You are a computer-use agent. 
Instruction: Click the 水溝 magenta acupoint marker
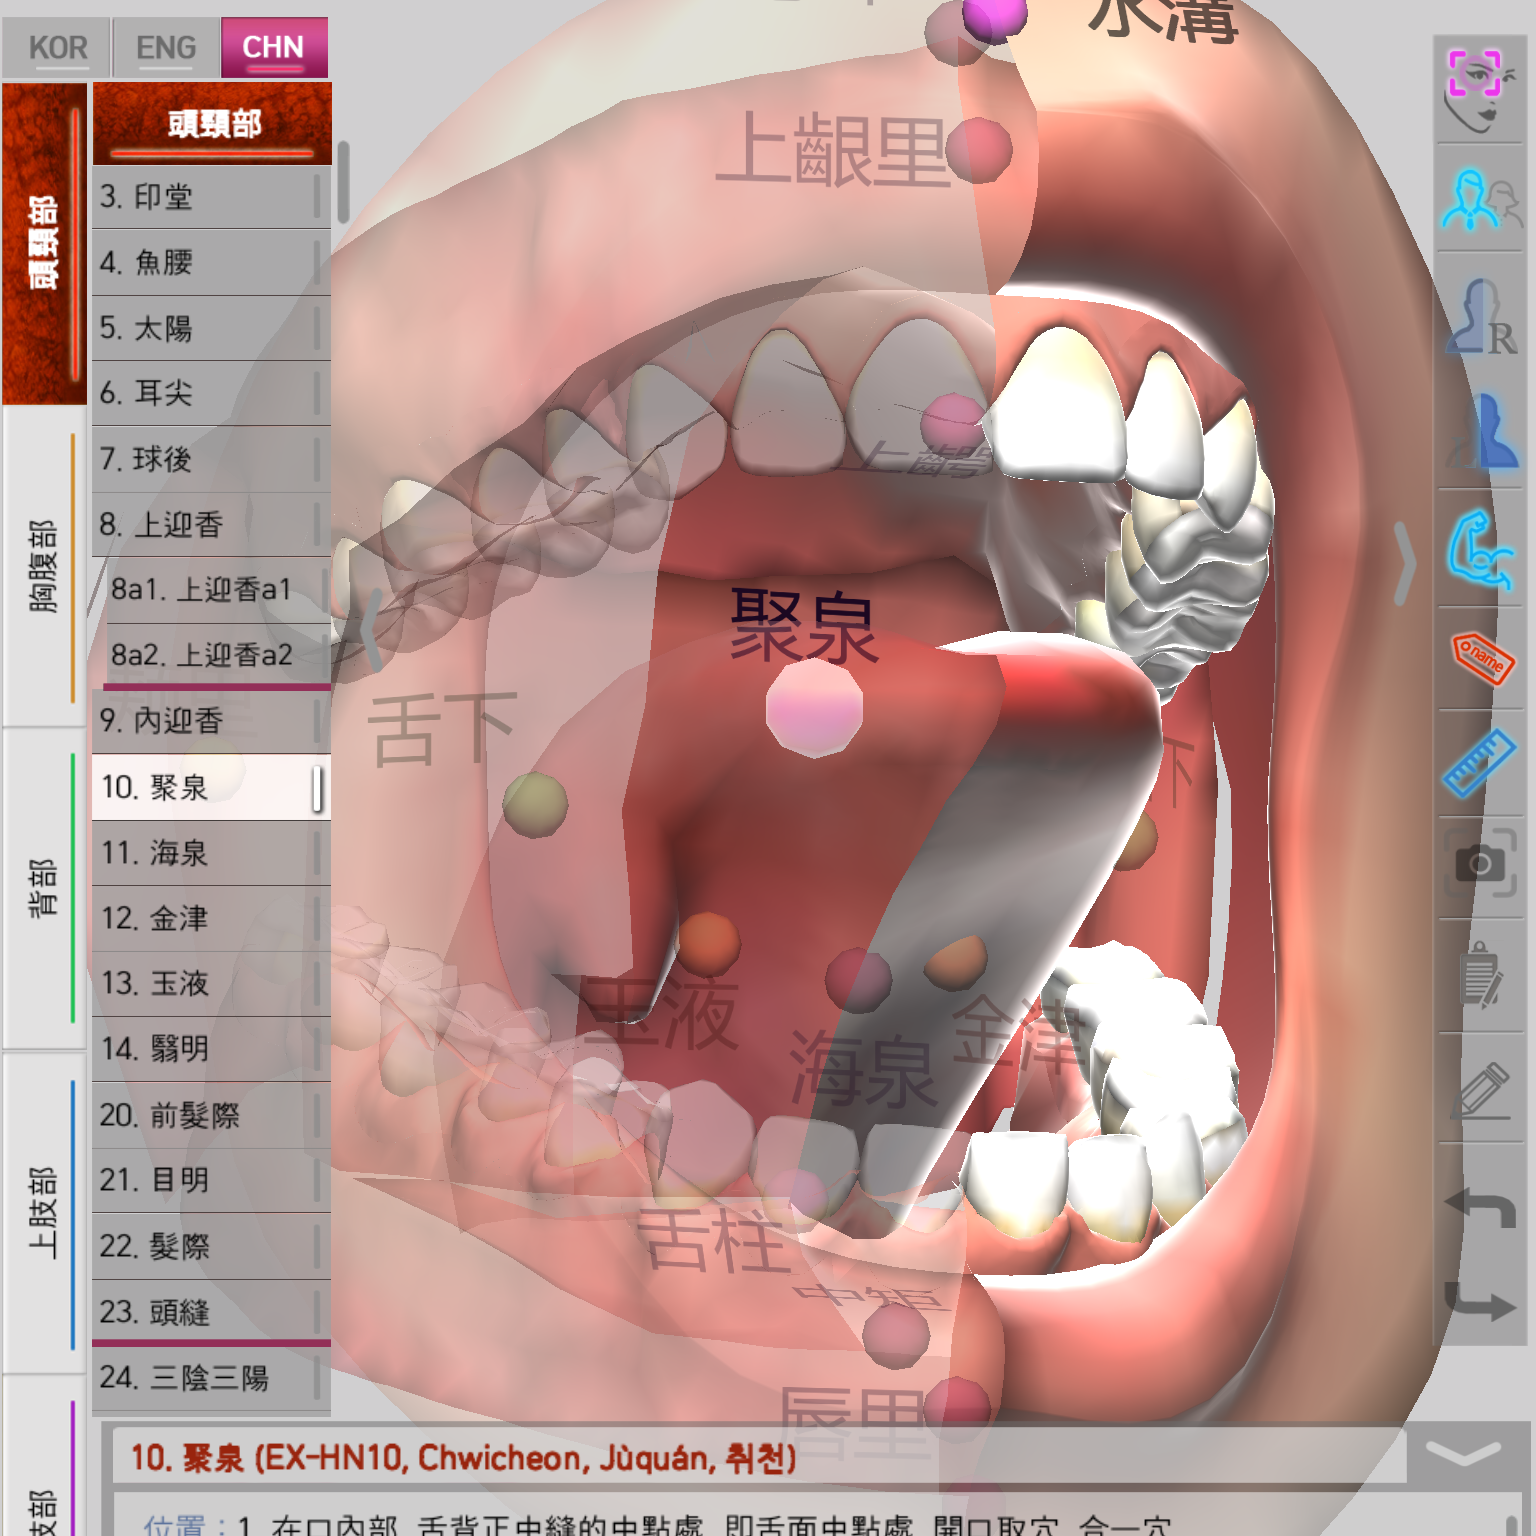[x=995, y=16]
